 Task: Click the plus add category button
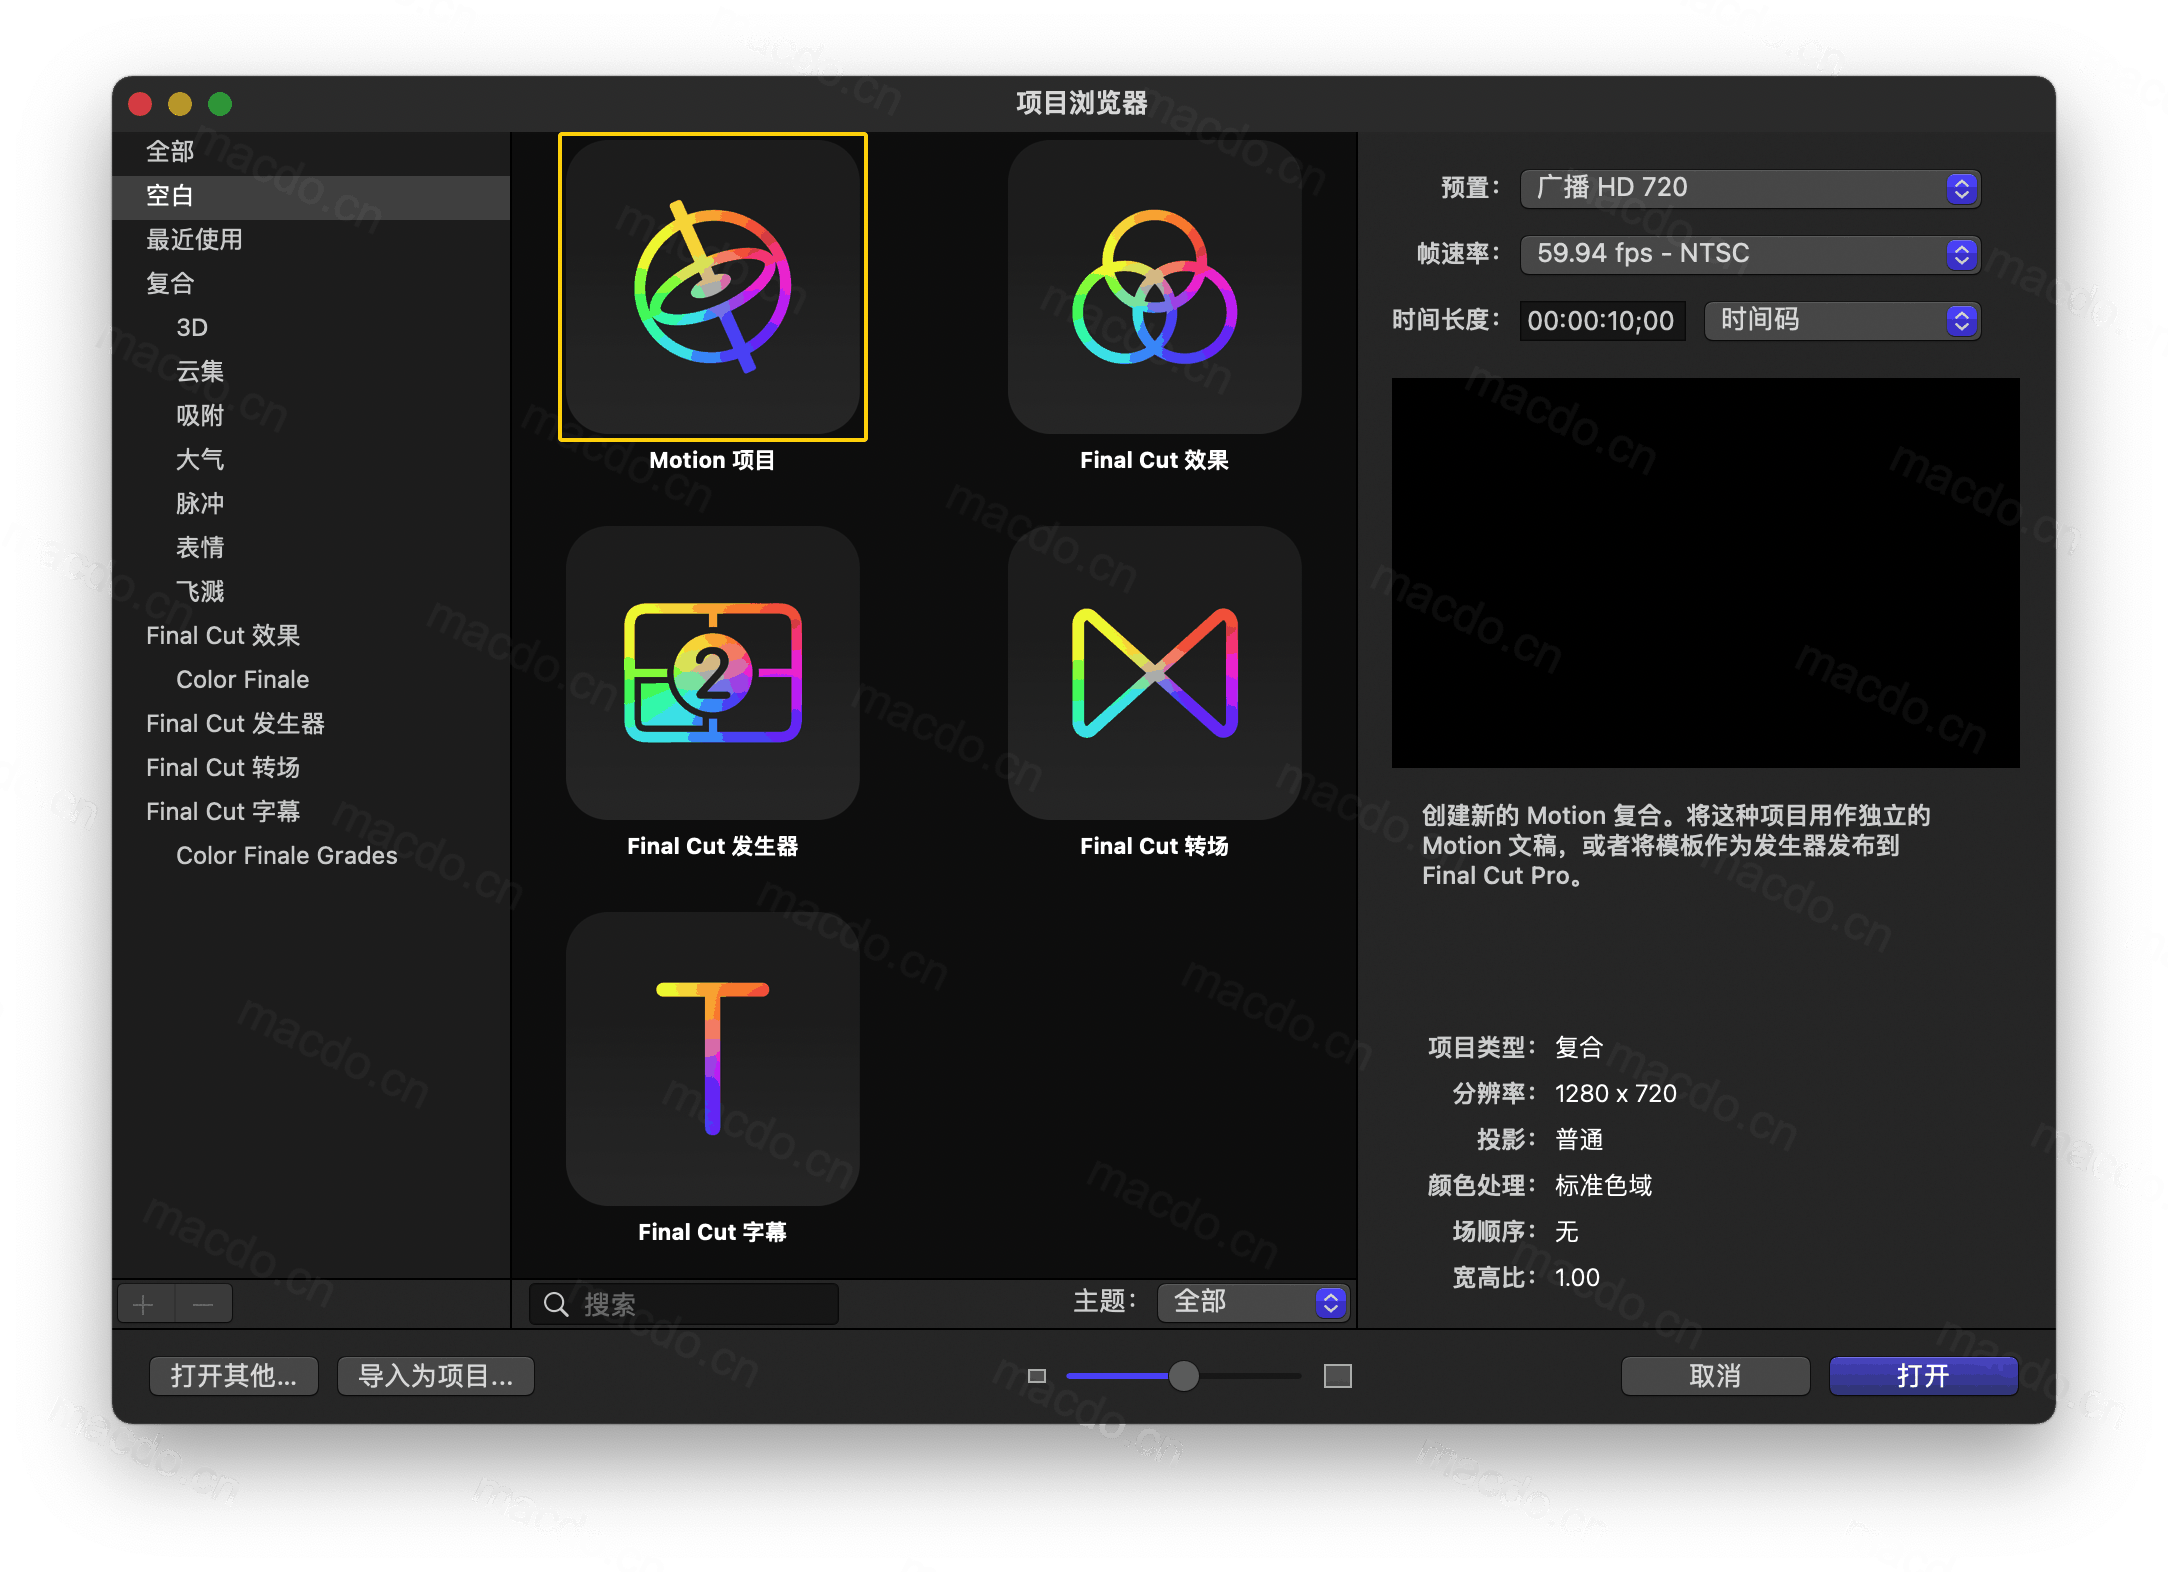144,1304
